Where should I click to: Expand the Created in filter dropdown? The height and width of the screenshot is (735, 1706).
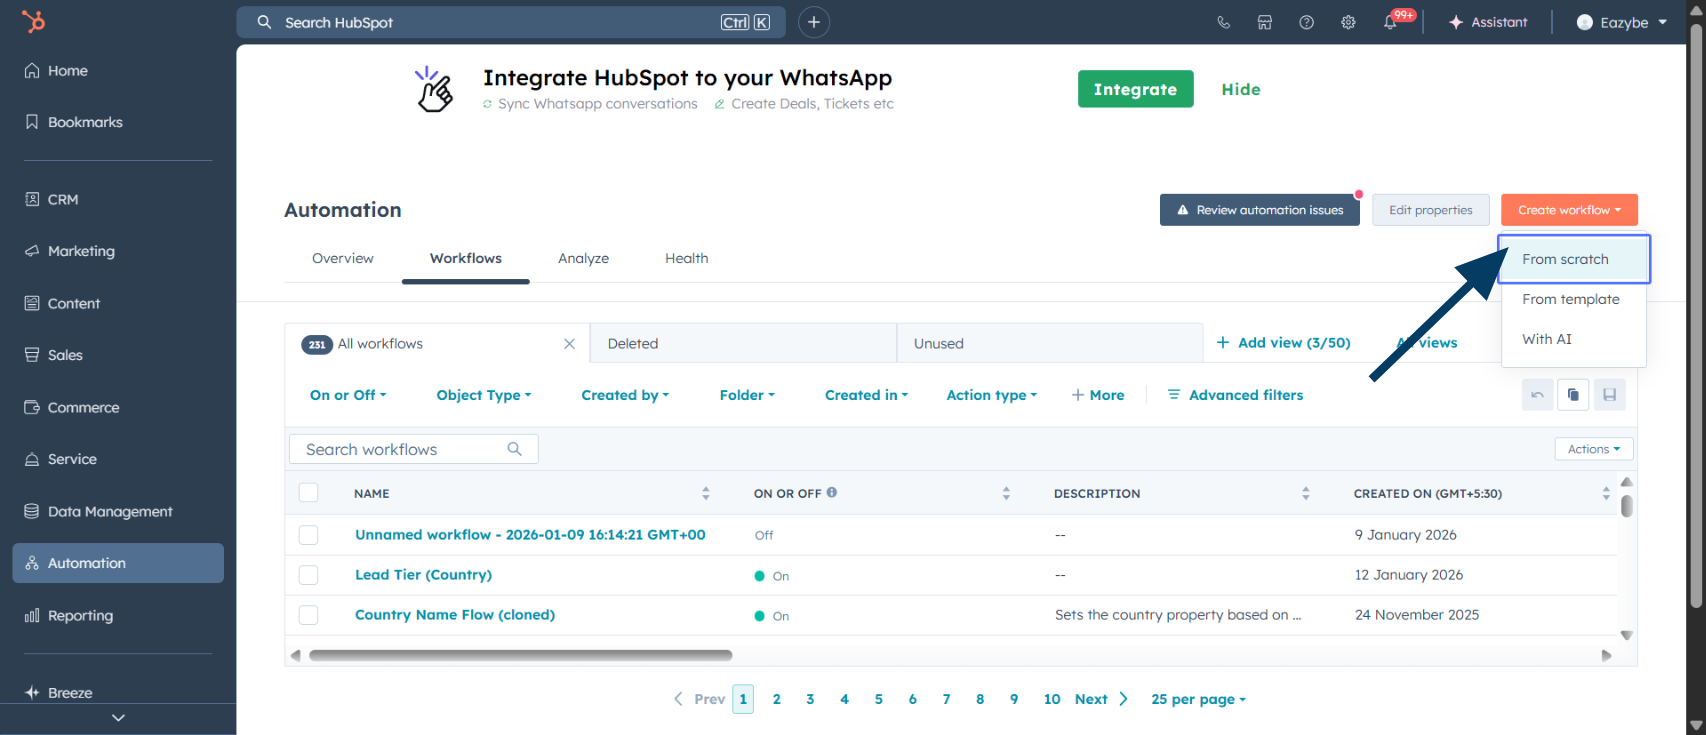click(x=866, y=395)
